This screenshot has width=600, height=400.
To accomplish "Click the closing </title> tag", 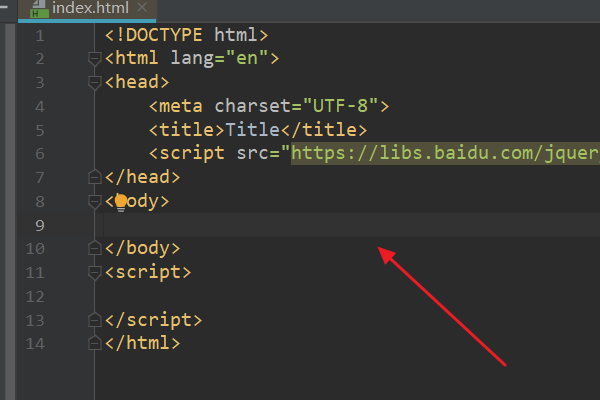I will pyautogui.click(x=324, y=130).
